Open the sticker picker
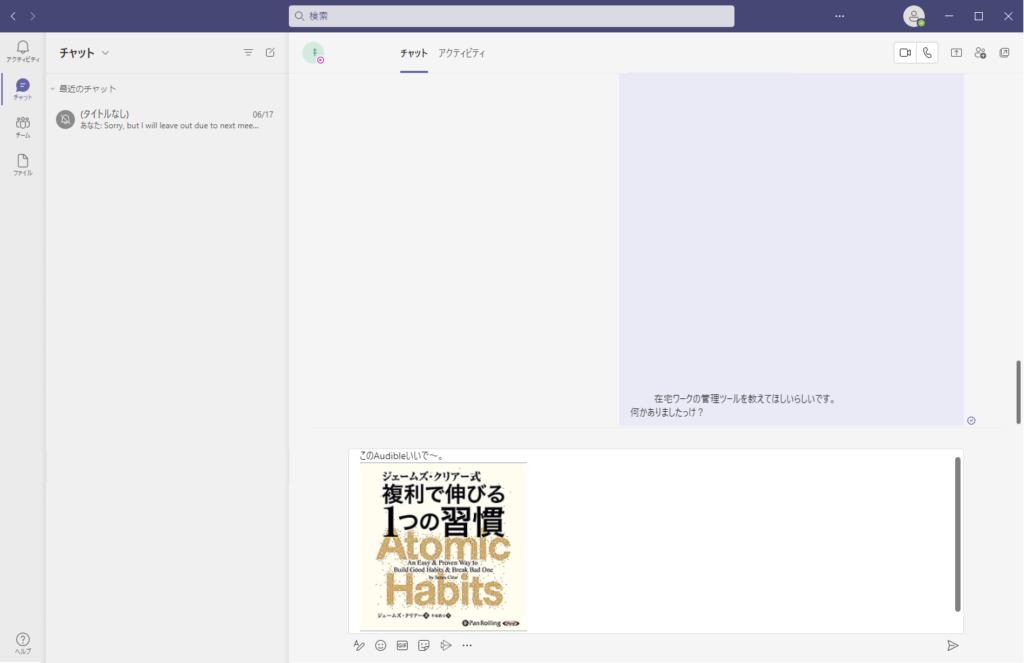The width and height of the screenshot is (1024, 663). click(424, 645)
